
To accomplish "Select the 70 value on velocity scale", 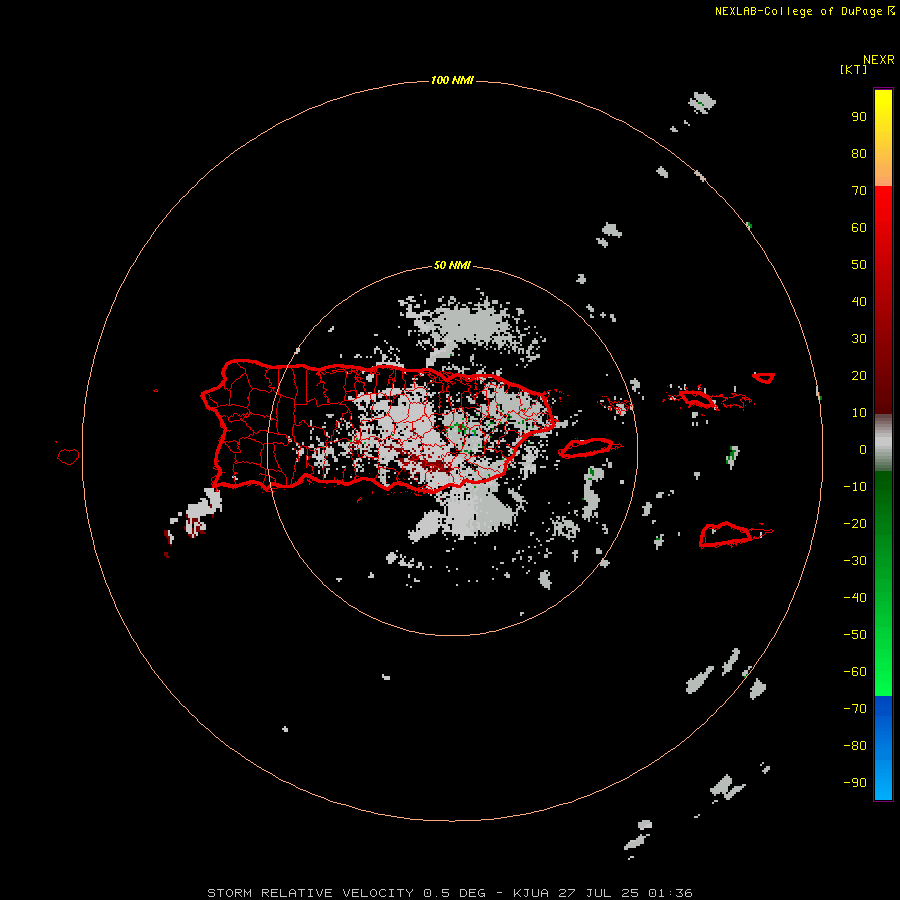I will coord(859,191).
